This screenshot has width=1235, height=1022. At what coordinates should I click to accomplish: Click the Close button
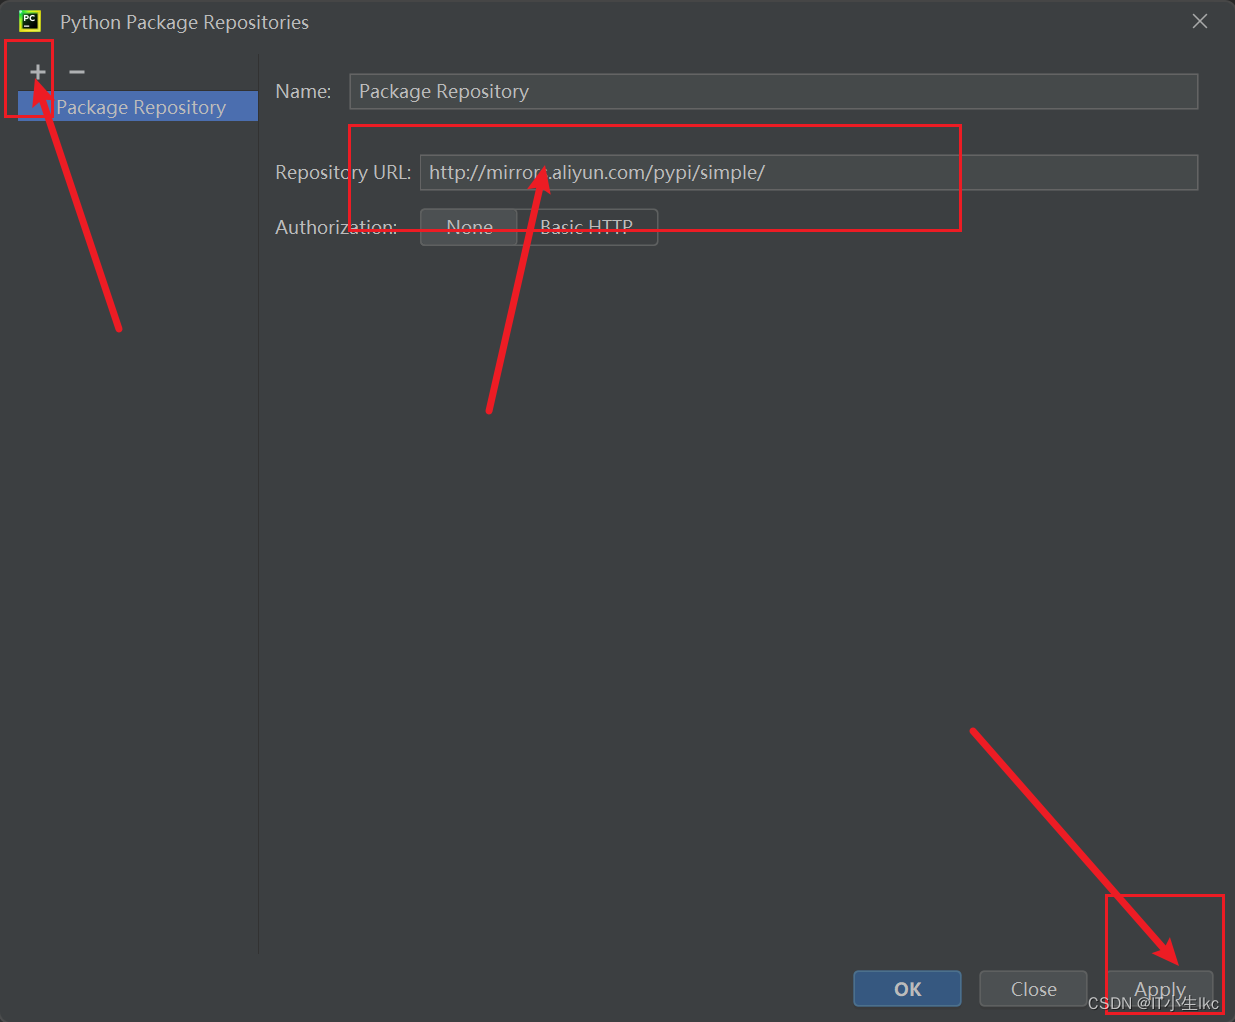pyautogui.click(x=1032, y=988)
